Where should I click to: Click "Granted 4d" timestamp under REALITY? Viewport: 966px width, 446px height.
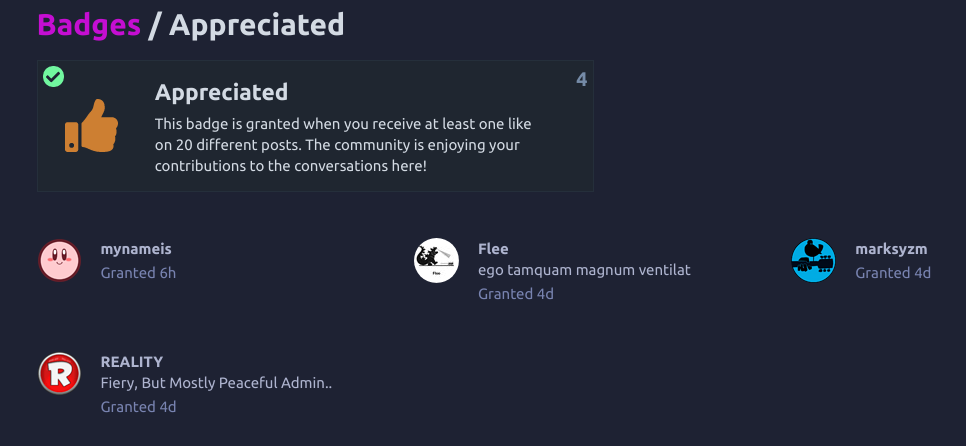pyautogui.click(x=138, y=407)
